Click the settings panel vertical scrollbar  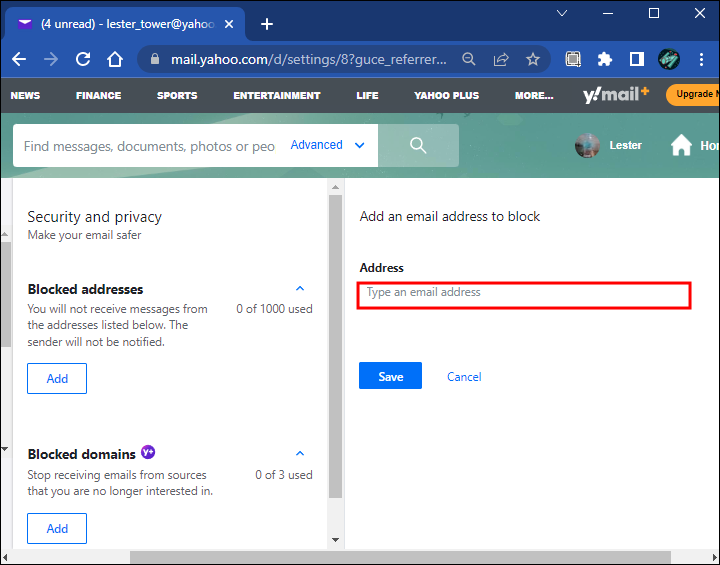[335, 347]
